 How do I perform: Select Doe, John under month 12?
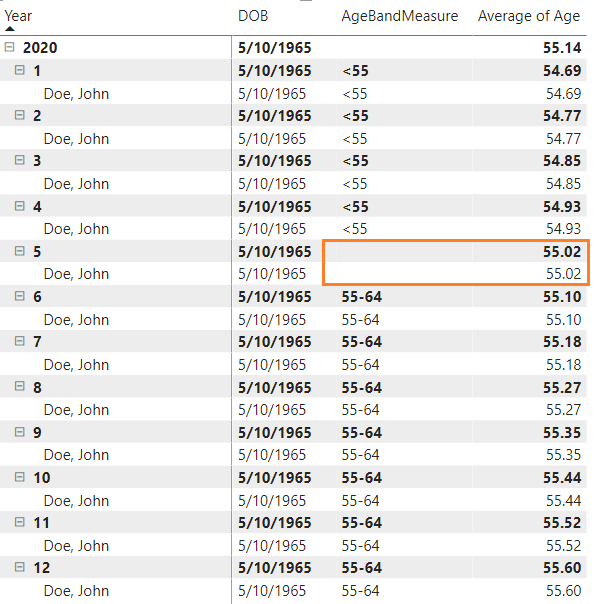(76, 591)
